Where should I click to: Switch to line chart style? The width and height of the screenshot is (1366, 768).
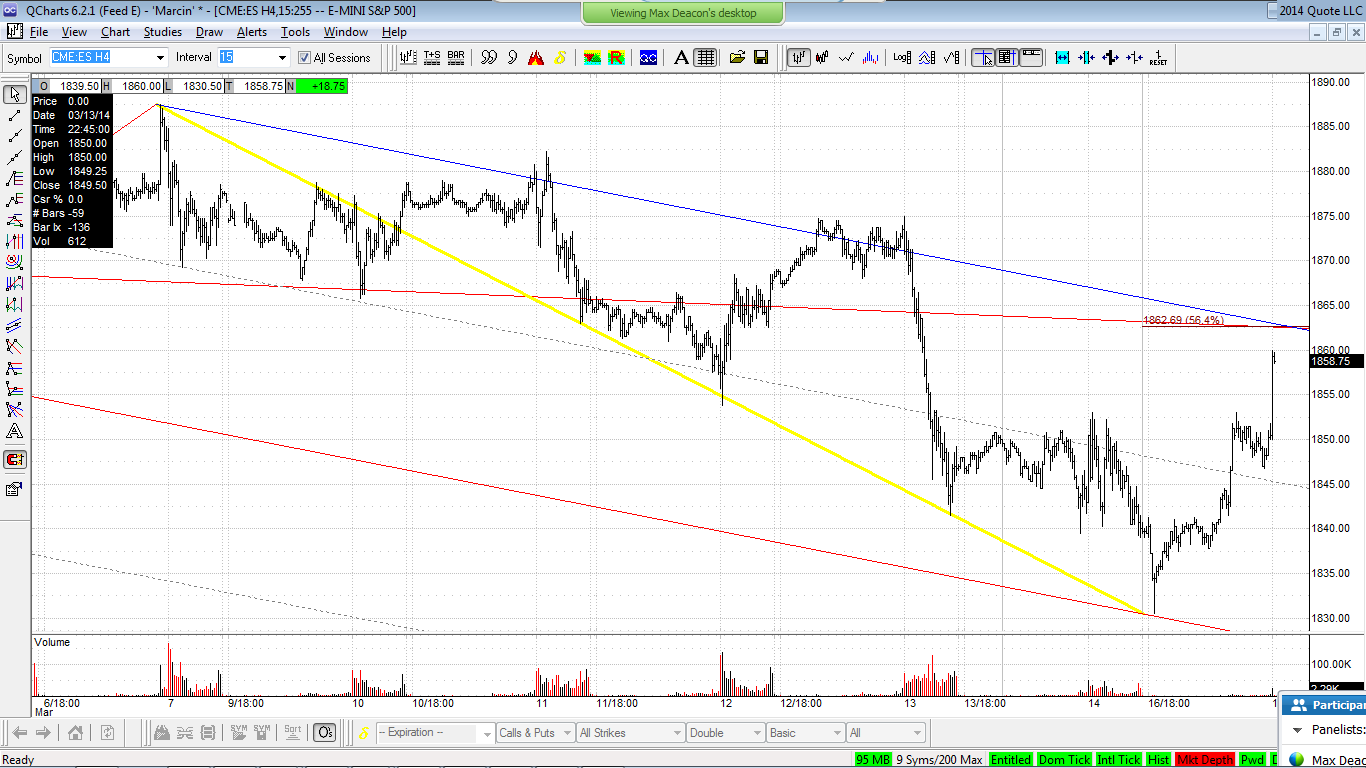coord(847,57)
